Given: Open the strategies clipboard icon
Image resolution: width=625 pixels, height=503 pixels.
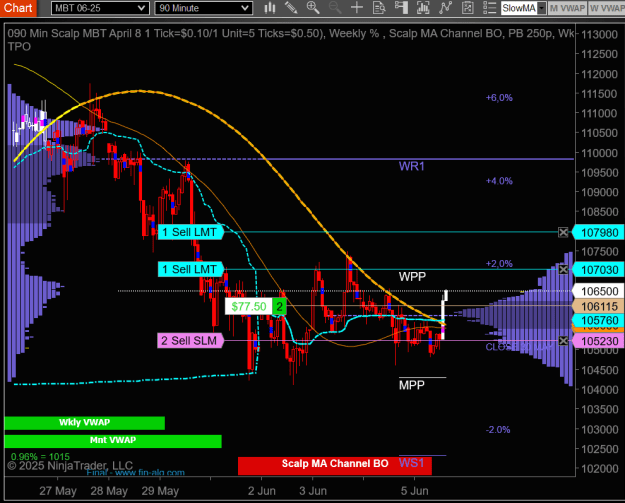Looking at the screenshot, I should (x=467, y=8).
